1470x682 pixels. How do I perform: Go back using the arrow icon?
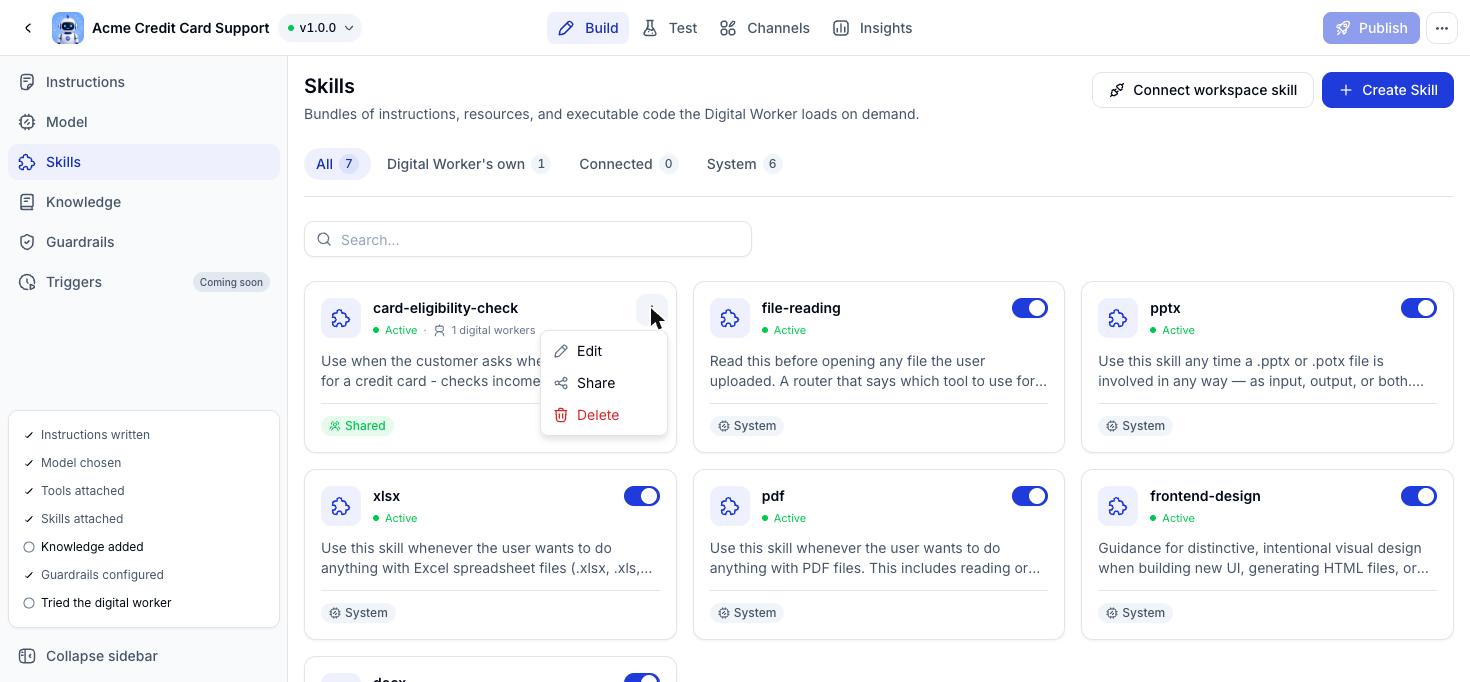[x=28, y=28]
